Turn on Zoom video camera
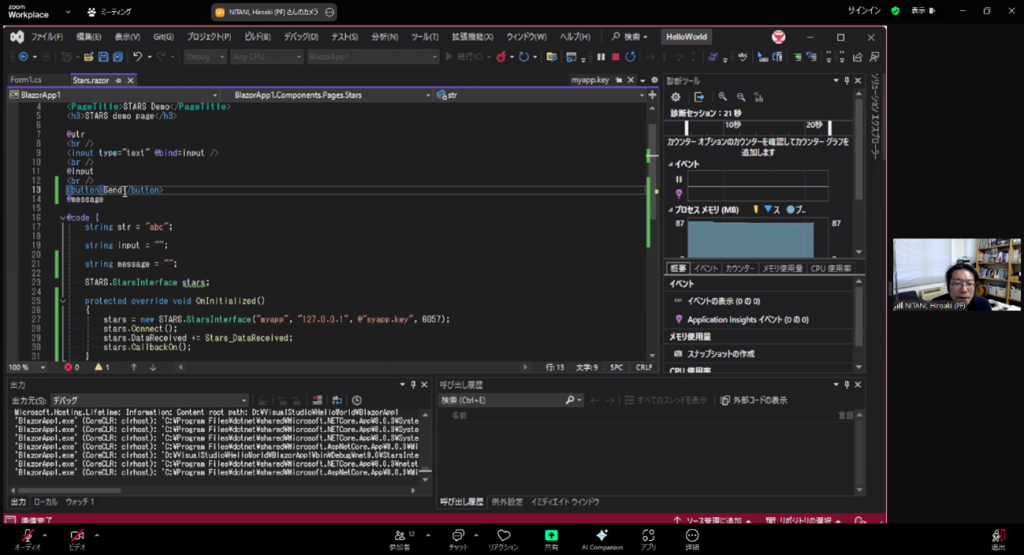The image size is (1024, 555). pos(76,537)
